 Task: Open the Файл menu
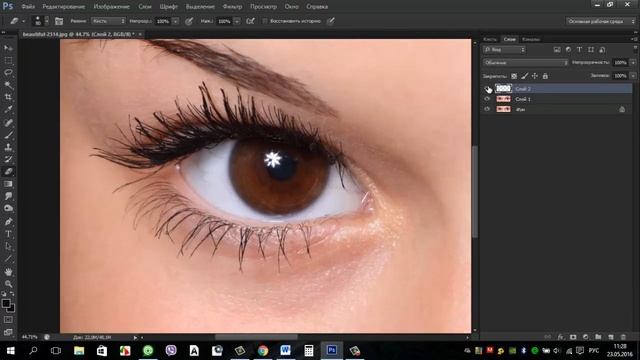tap(28, 7)
